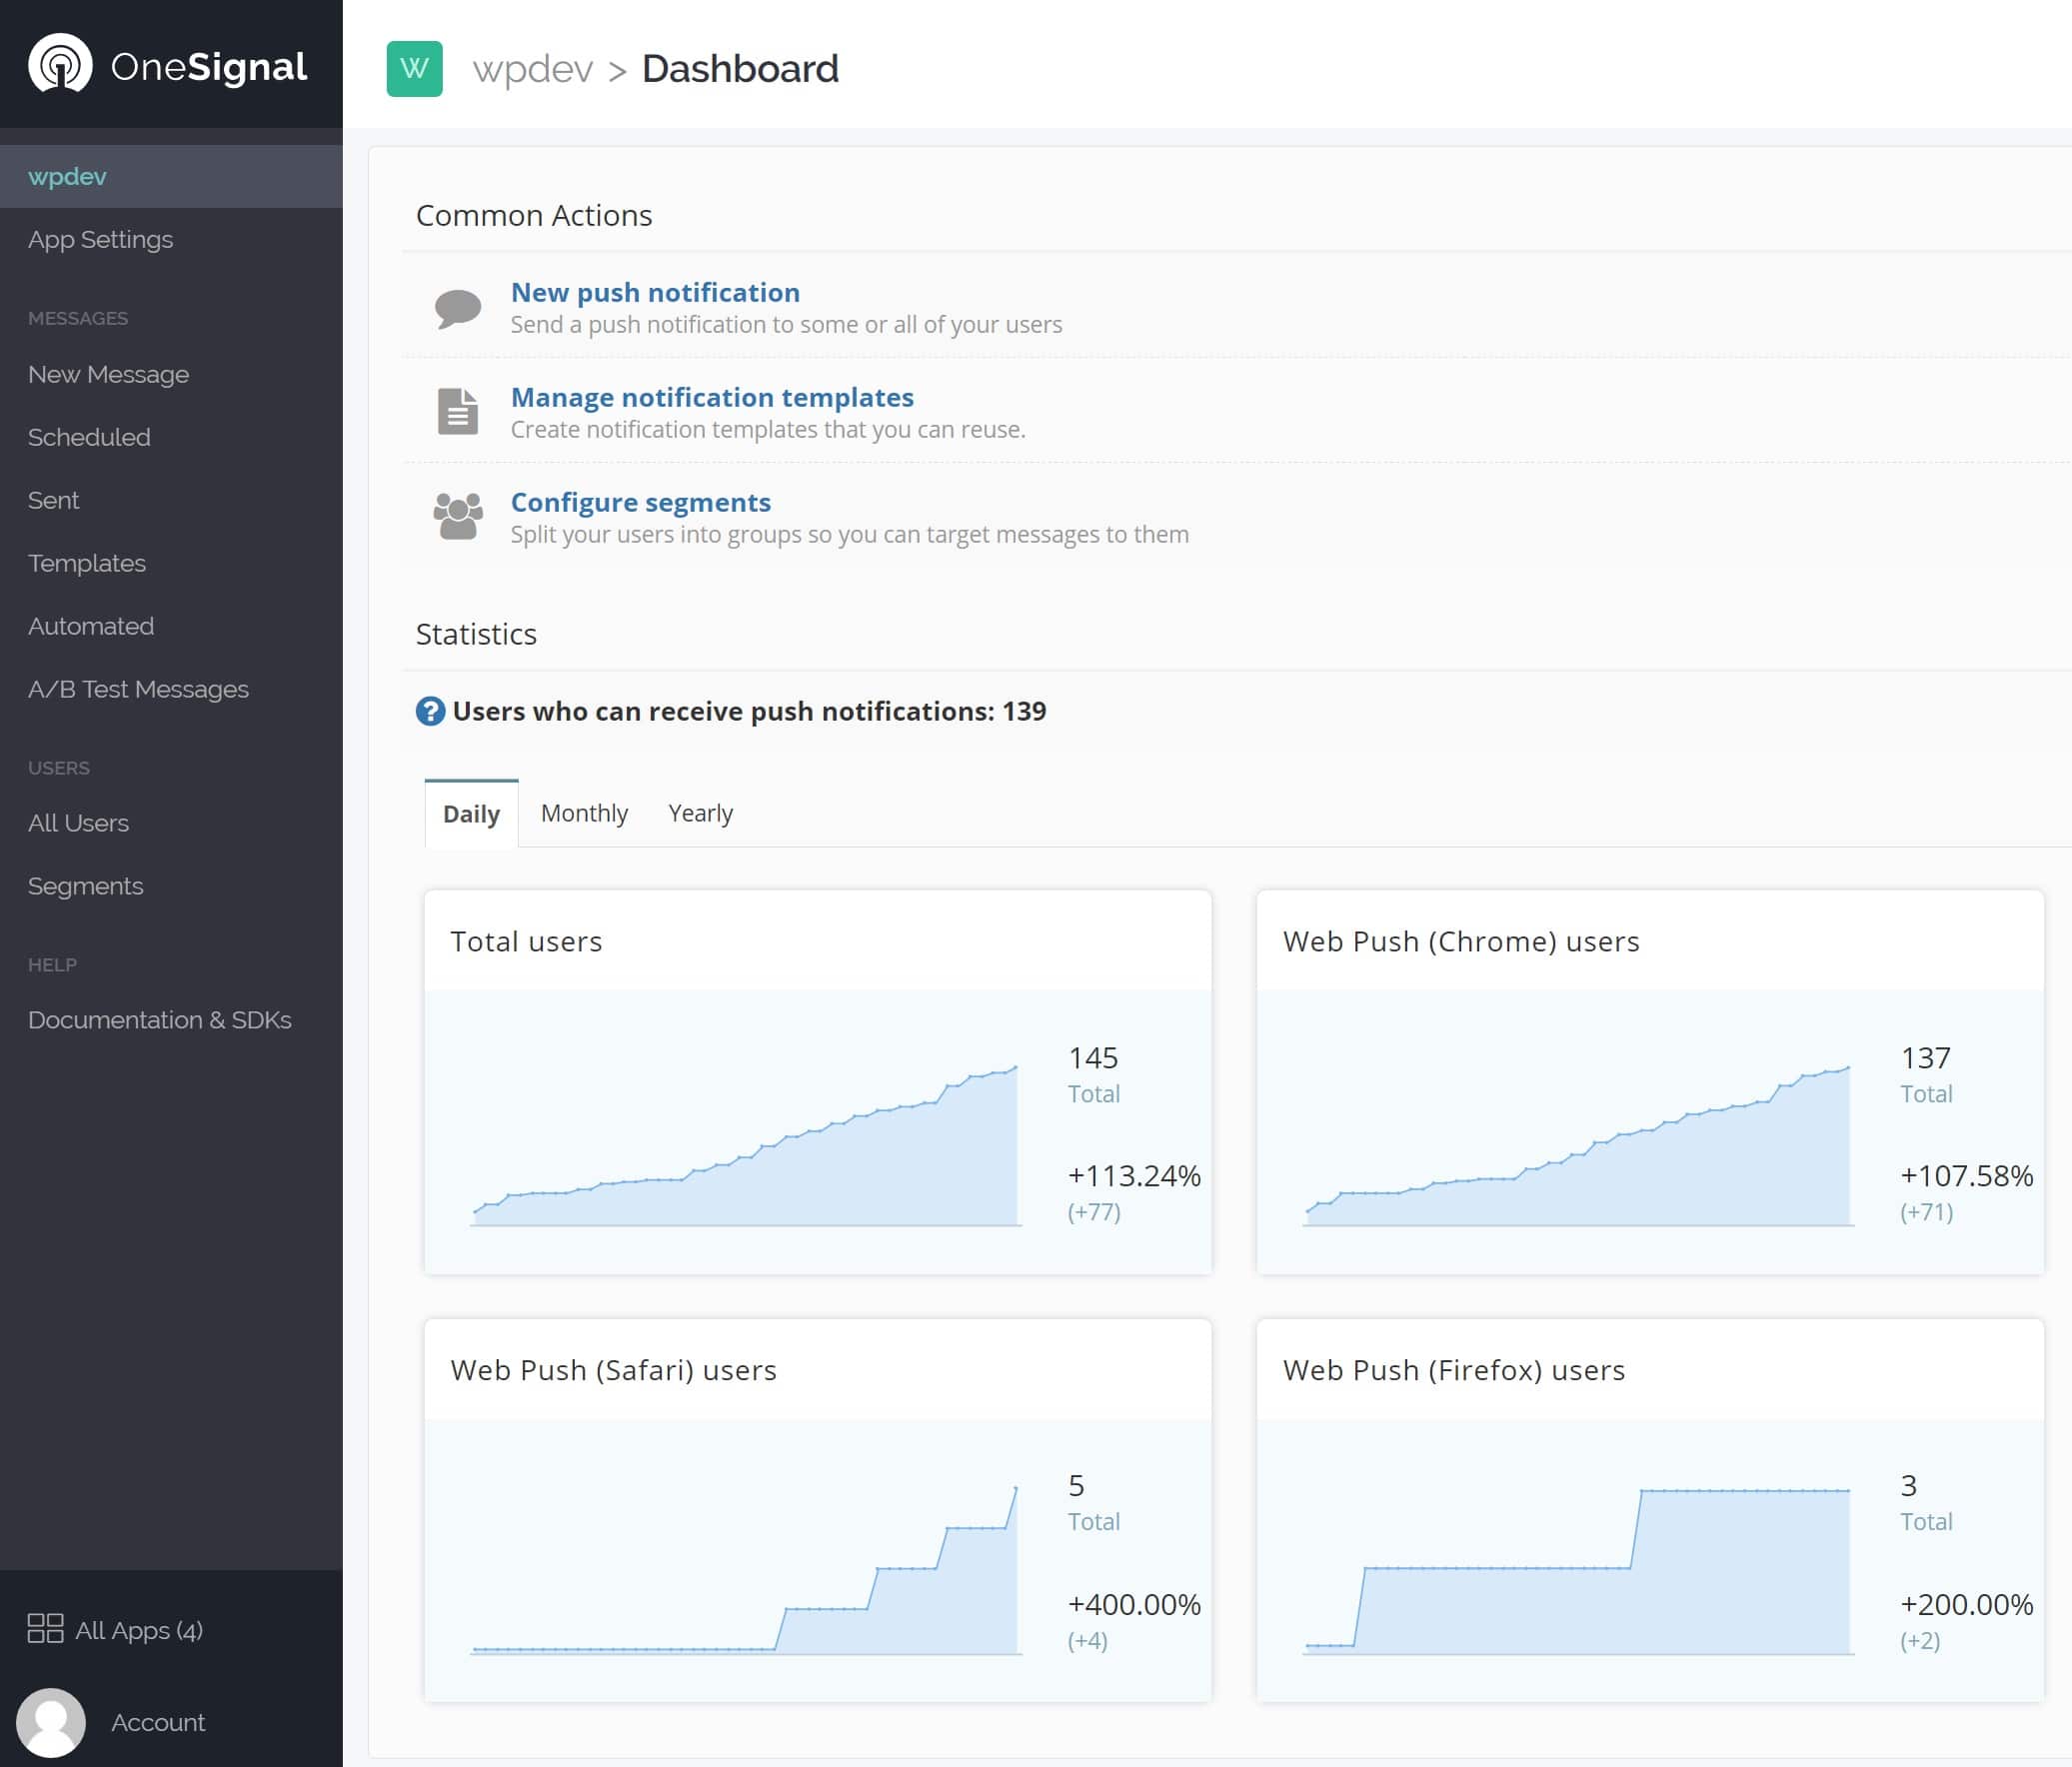2072x1767 pixels.
Task: Click the Scheduled messages sidebar item
Action: click(x=88, y=437)
